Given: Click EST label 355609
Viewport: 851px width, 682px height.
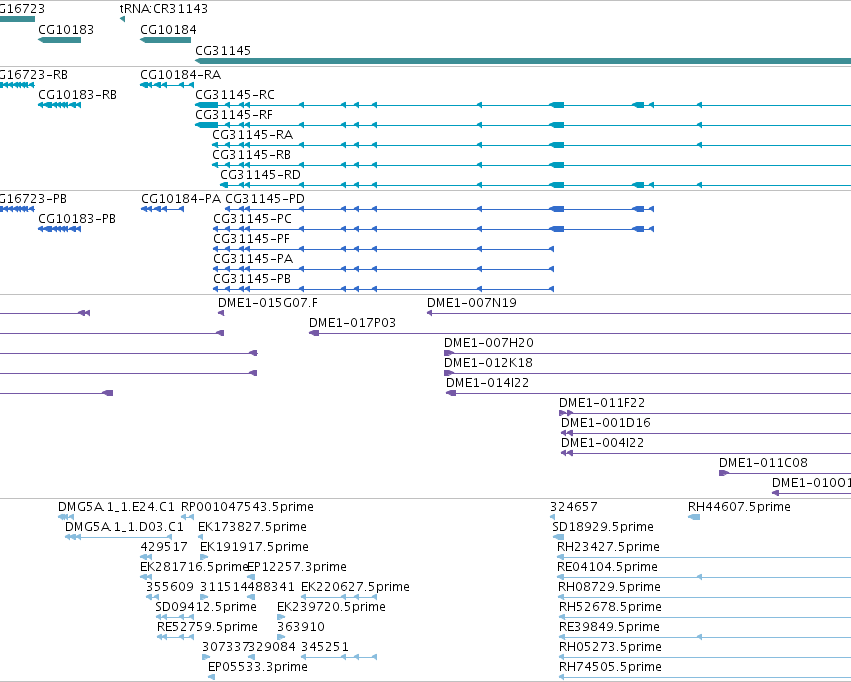Looking at the screenshot, I should pyautogui.click(x=170, y=587).
